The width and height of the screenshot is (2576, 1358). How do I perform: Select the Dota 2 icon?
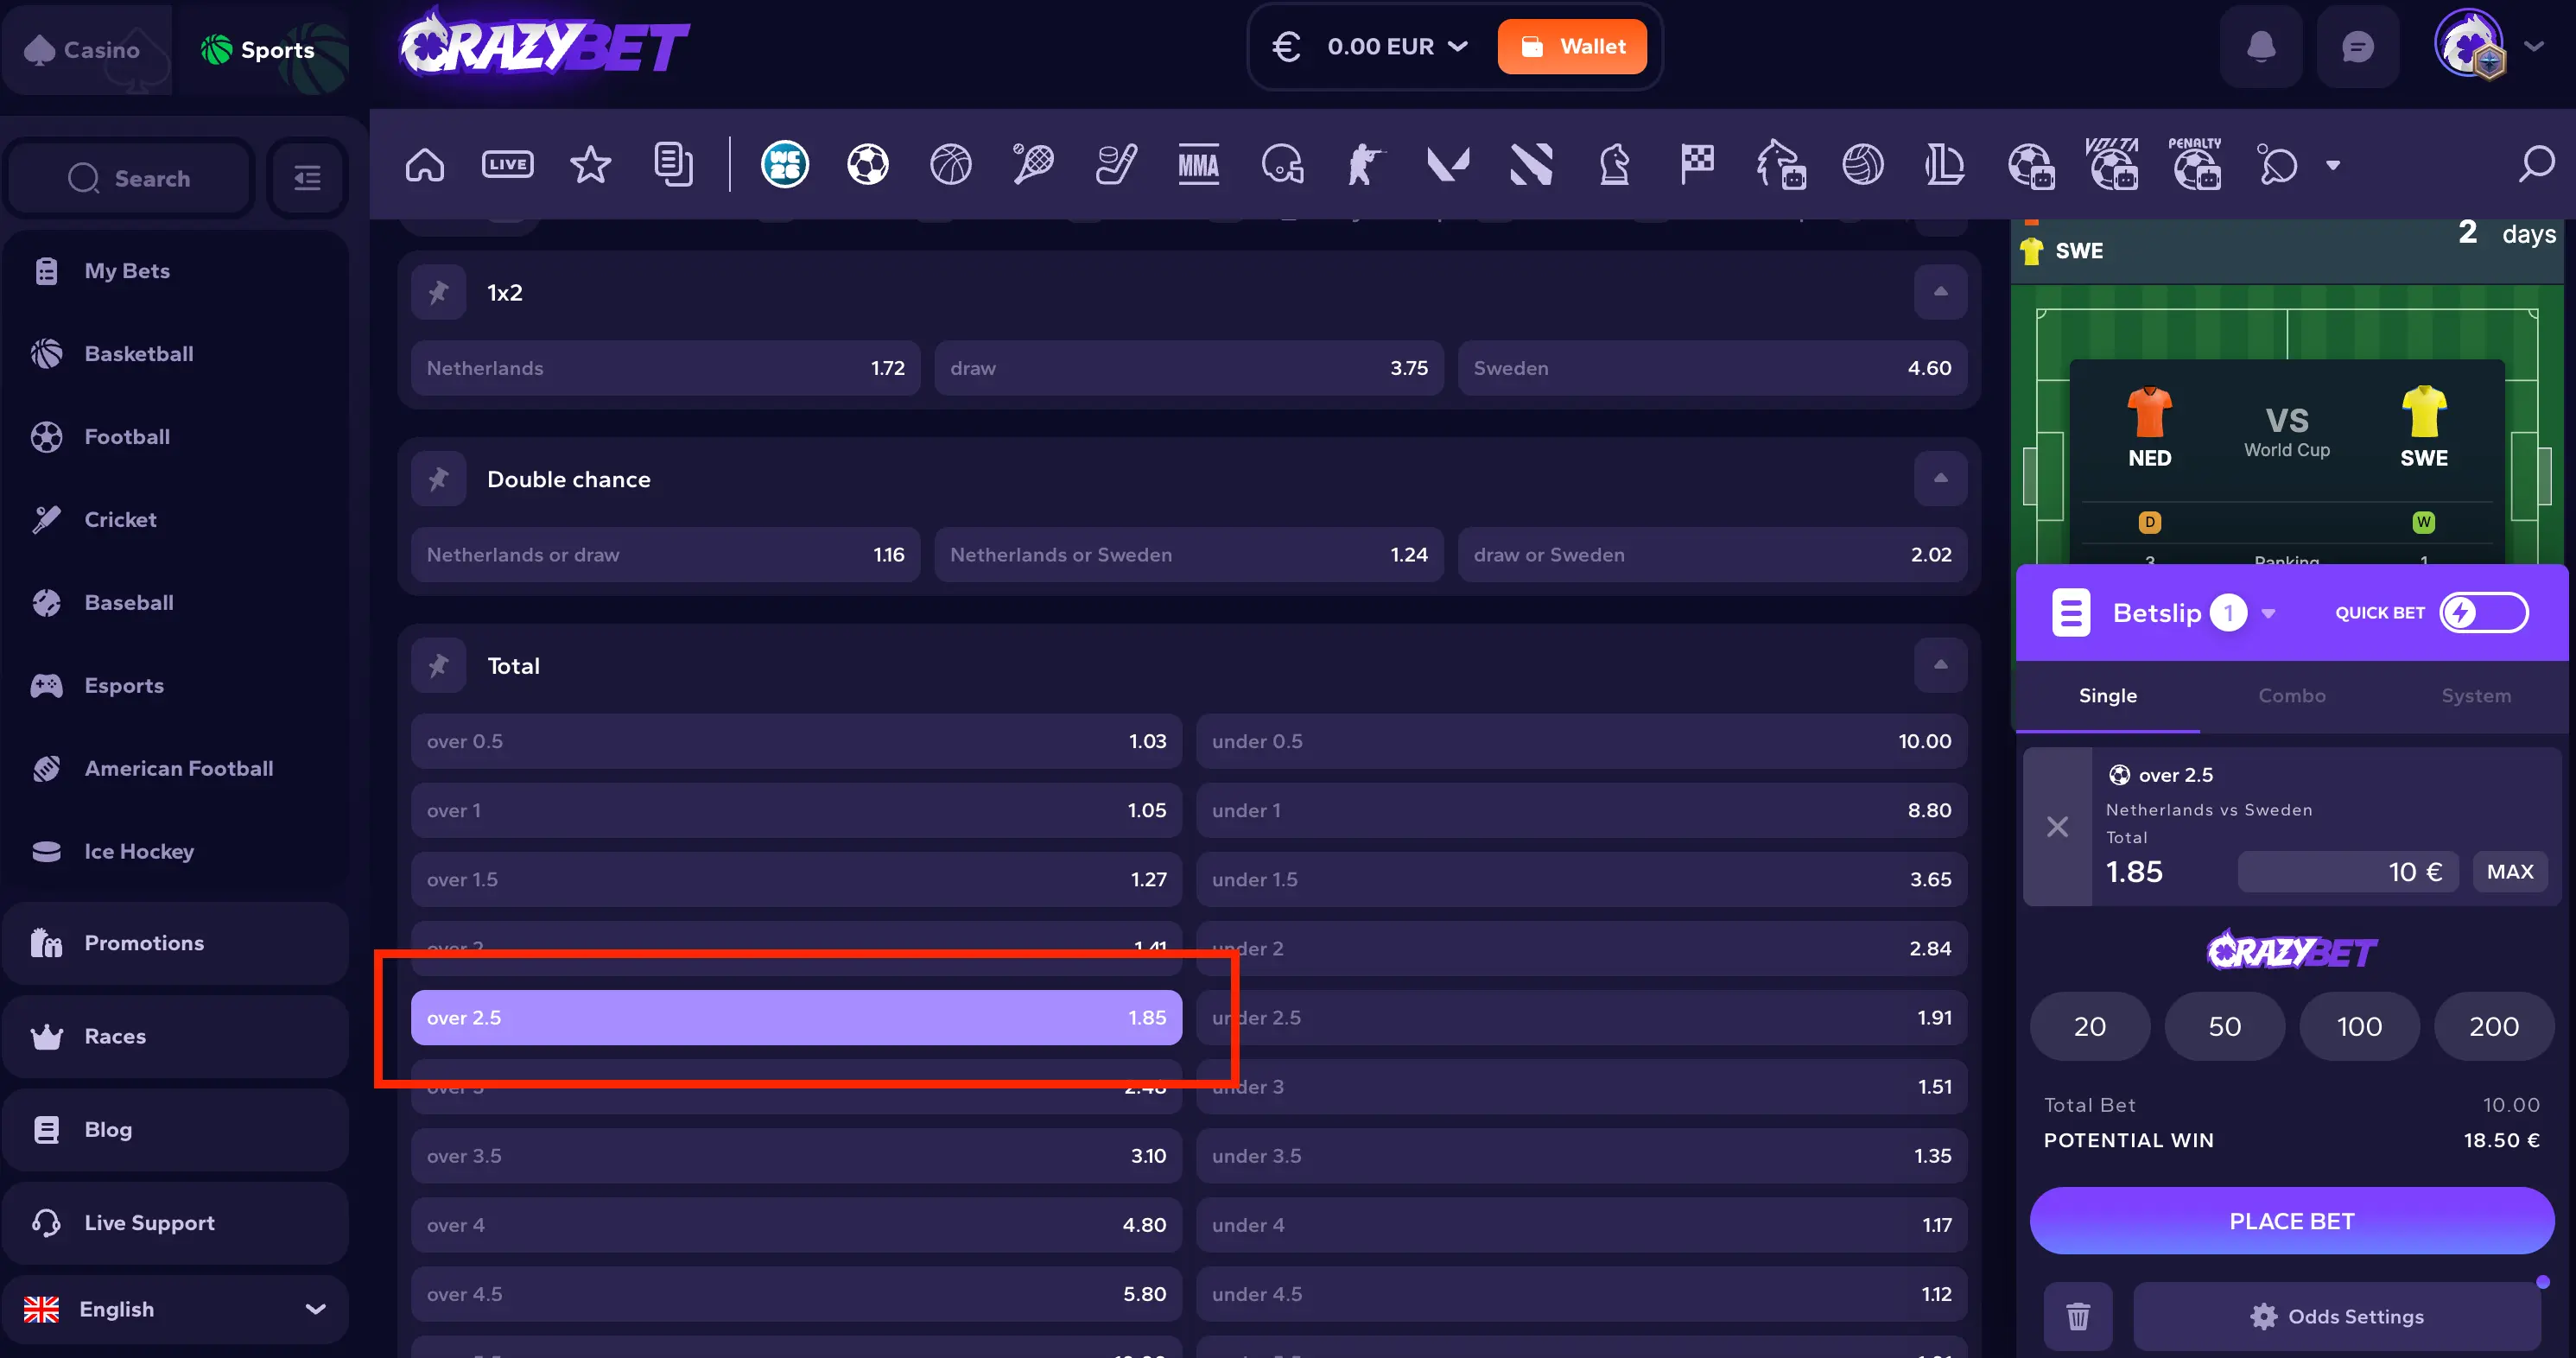point(1531,164)
